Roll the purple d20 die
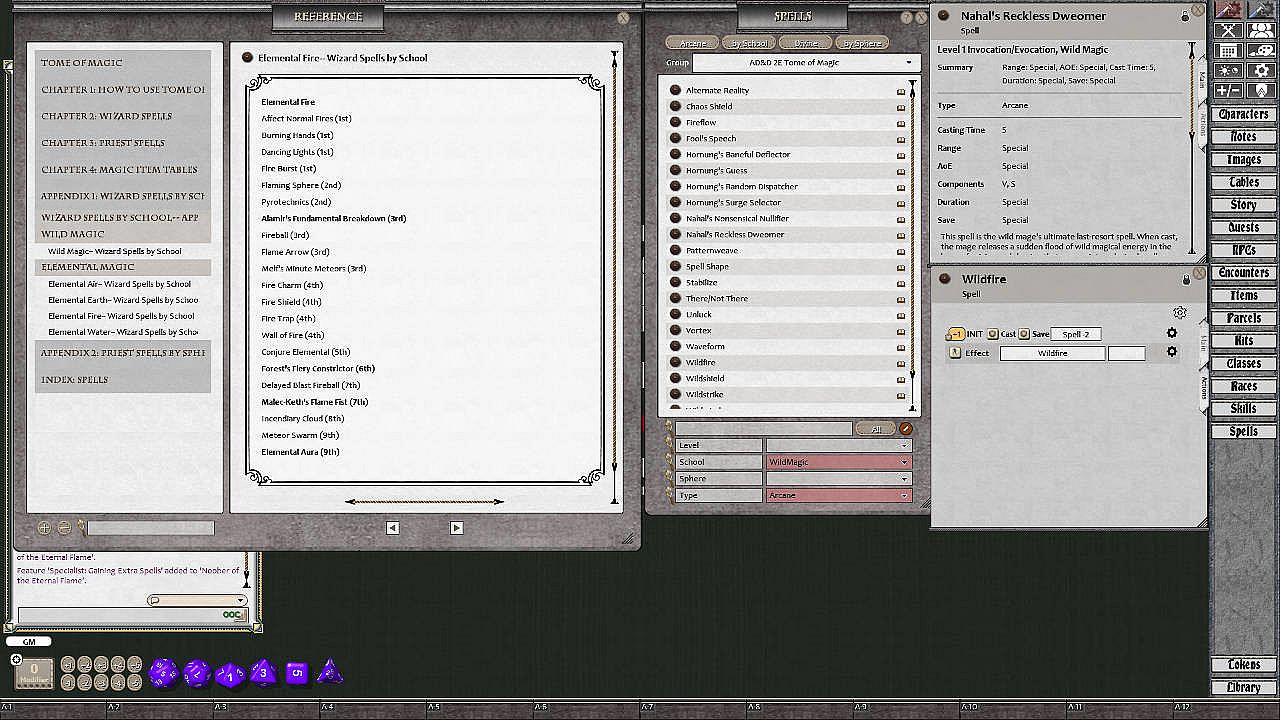 coord(163,673)
